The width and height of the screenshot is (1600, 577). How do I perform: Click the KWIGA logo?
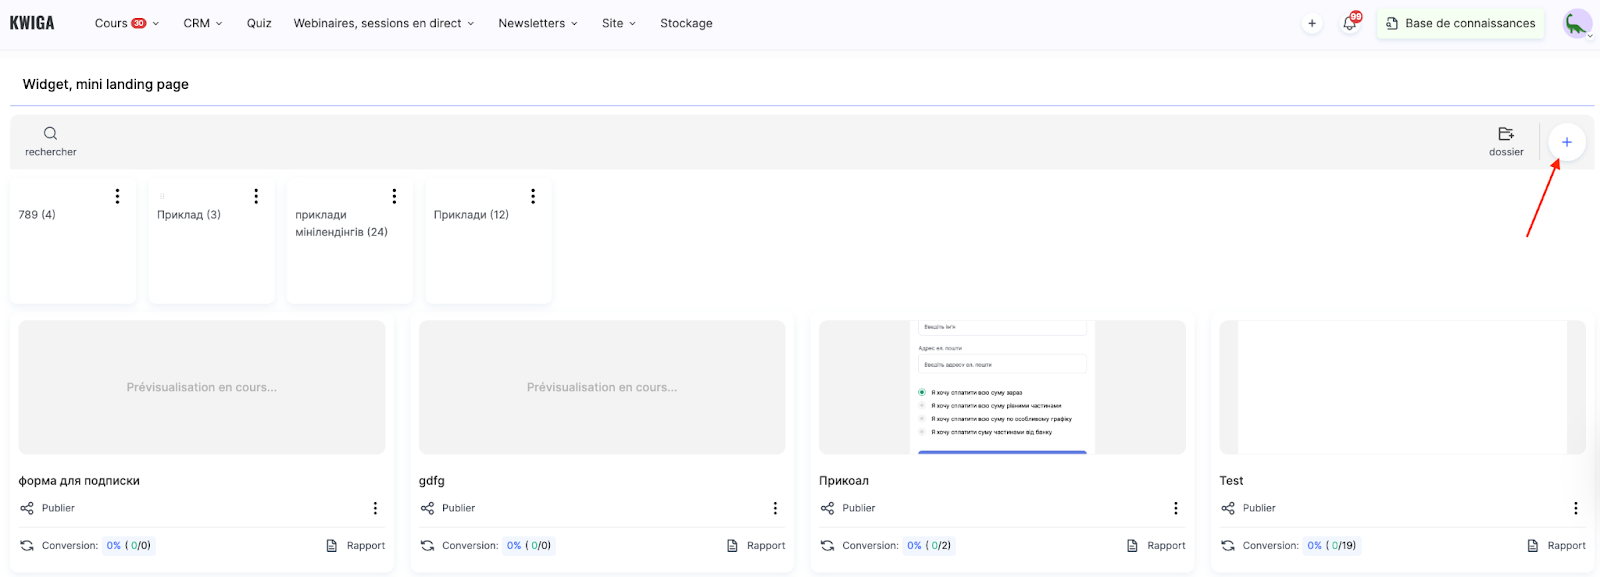32,23
